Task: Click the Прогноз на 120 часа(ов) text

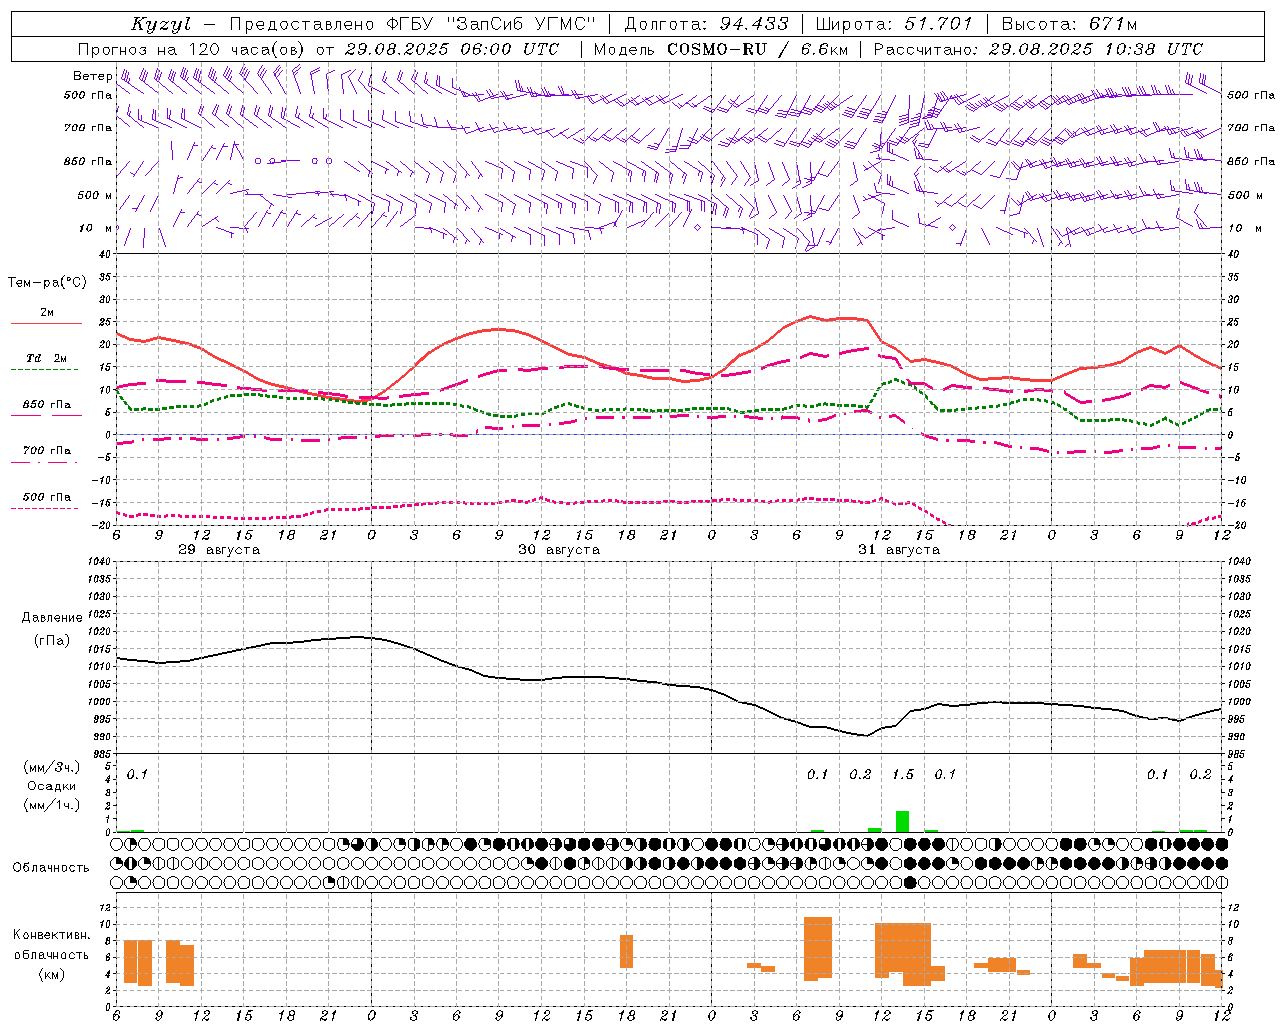Action: tap(192, 49)
